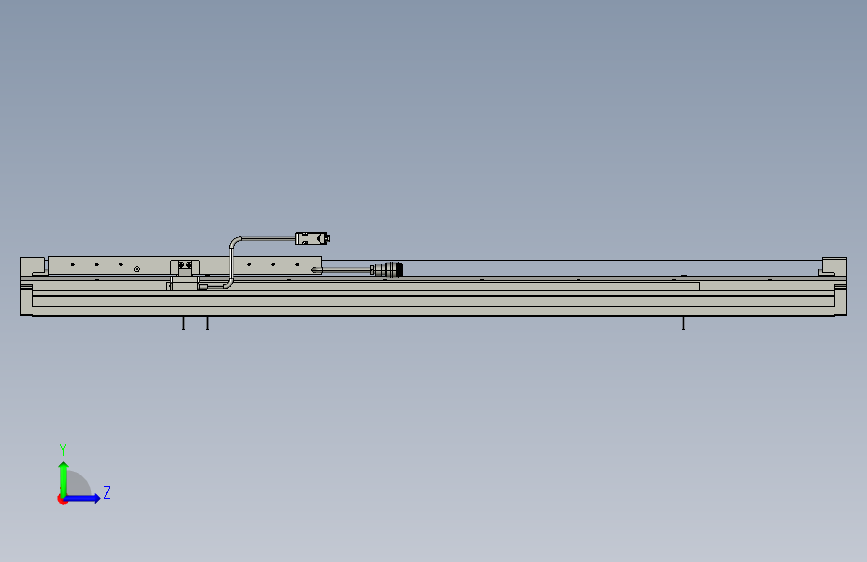Click the blue Z axis label
Viewport: 867px width, 562px height.
point(107,492)
